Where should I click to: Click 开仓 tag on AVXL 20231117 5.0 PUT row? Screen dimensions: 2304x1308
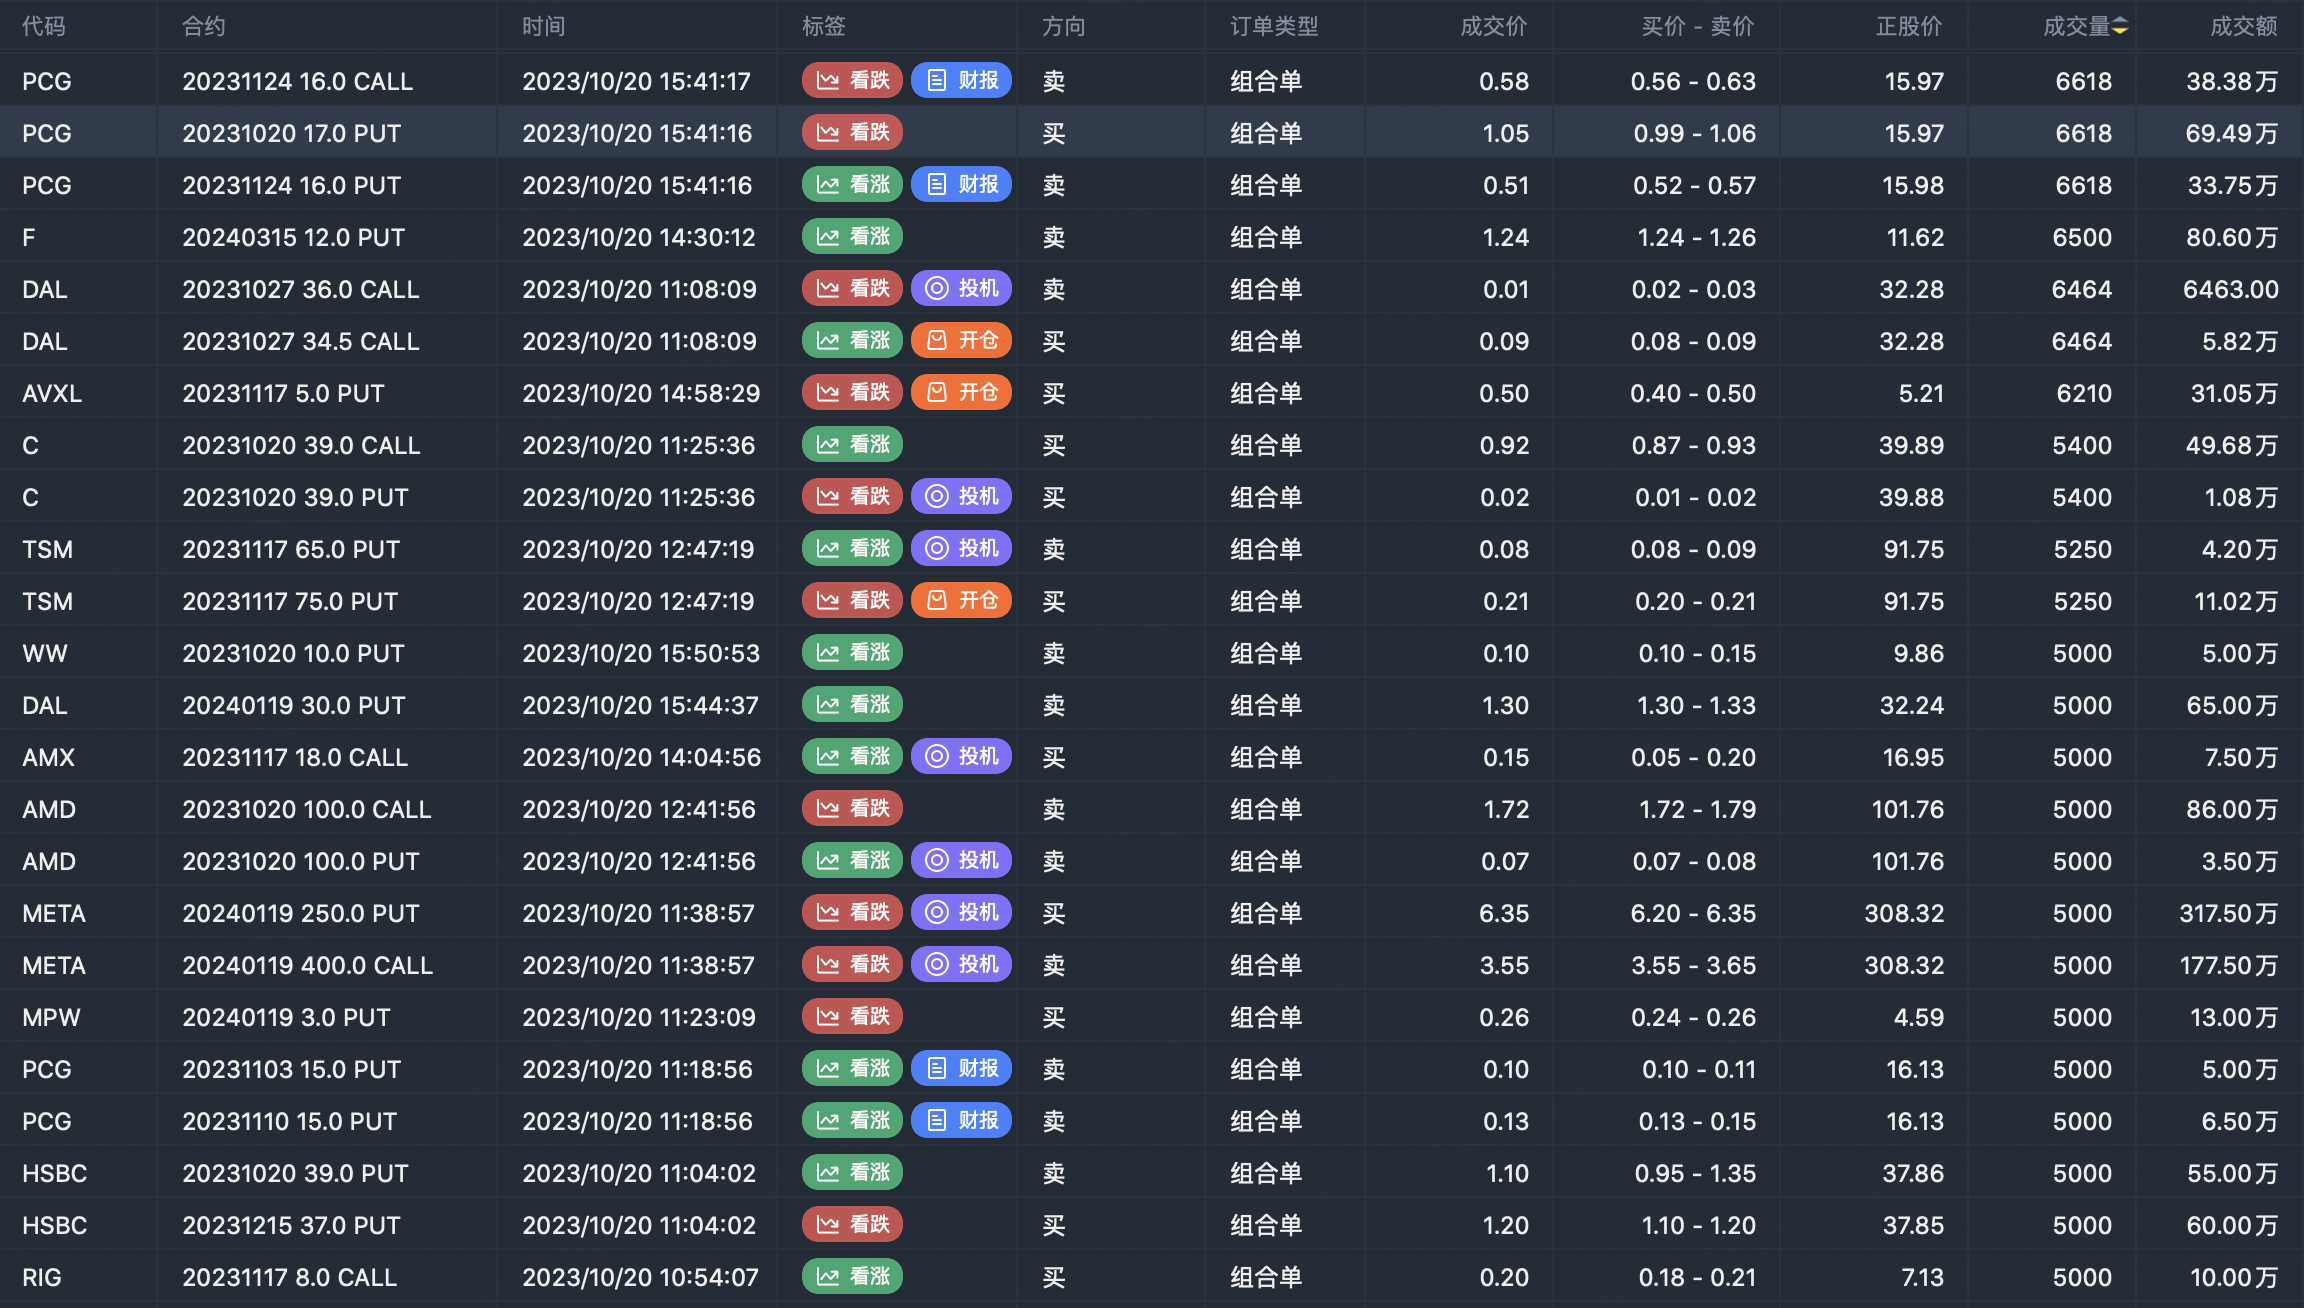(961, 393)
